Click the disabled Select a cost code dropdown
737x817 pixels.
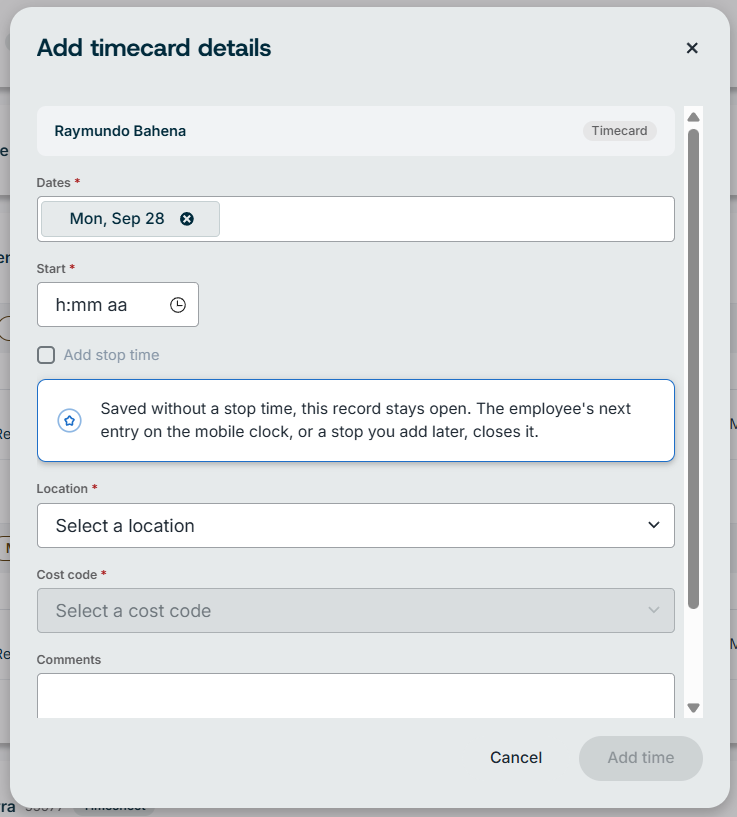click(355, 611)
